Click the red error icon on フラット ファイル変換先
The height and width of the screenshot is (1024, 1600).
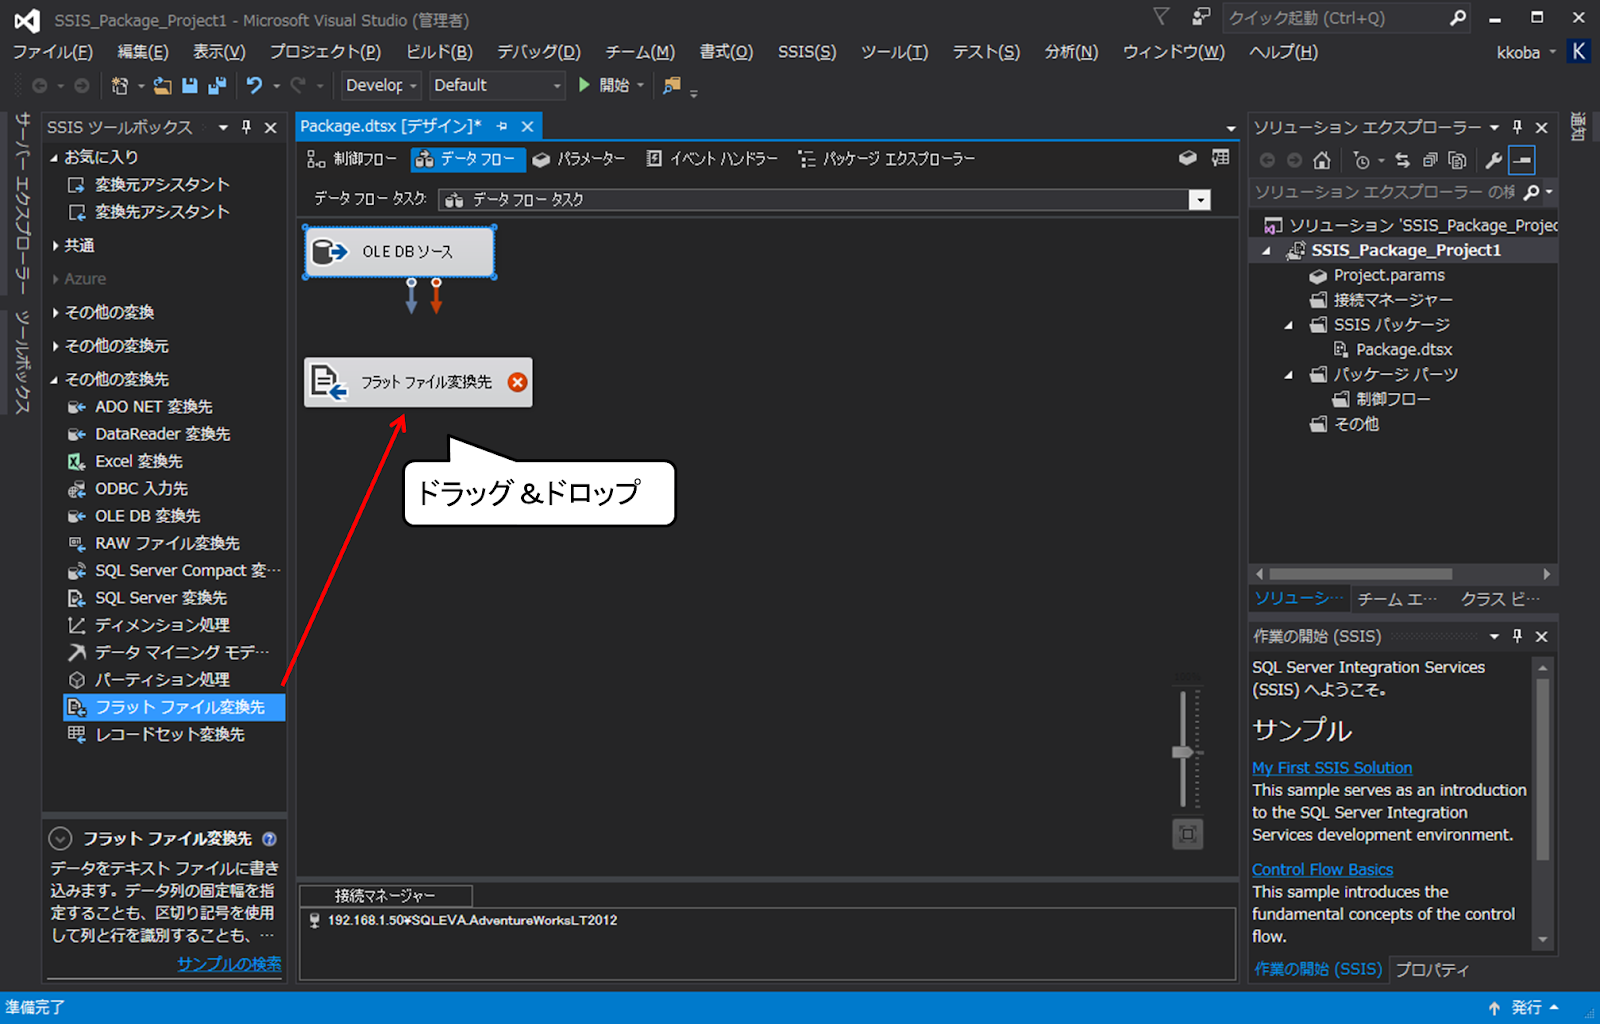(x=517, y=382)
